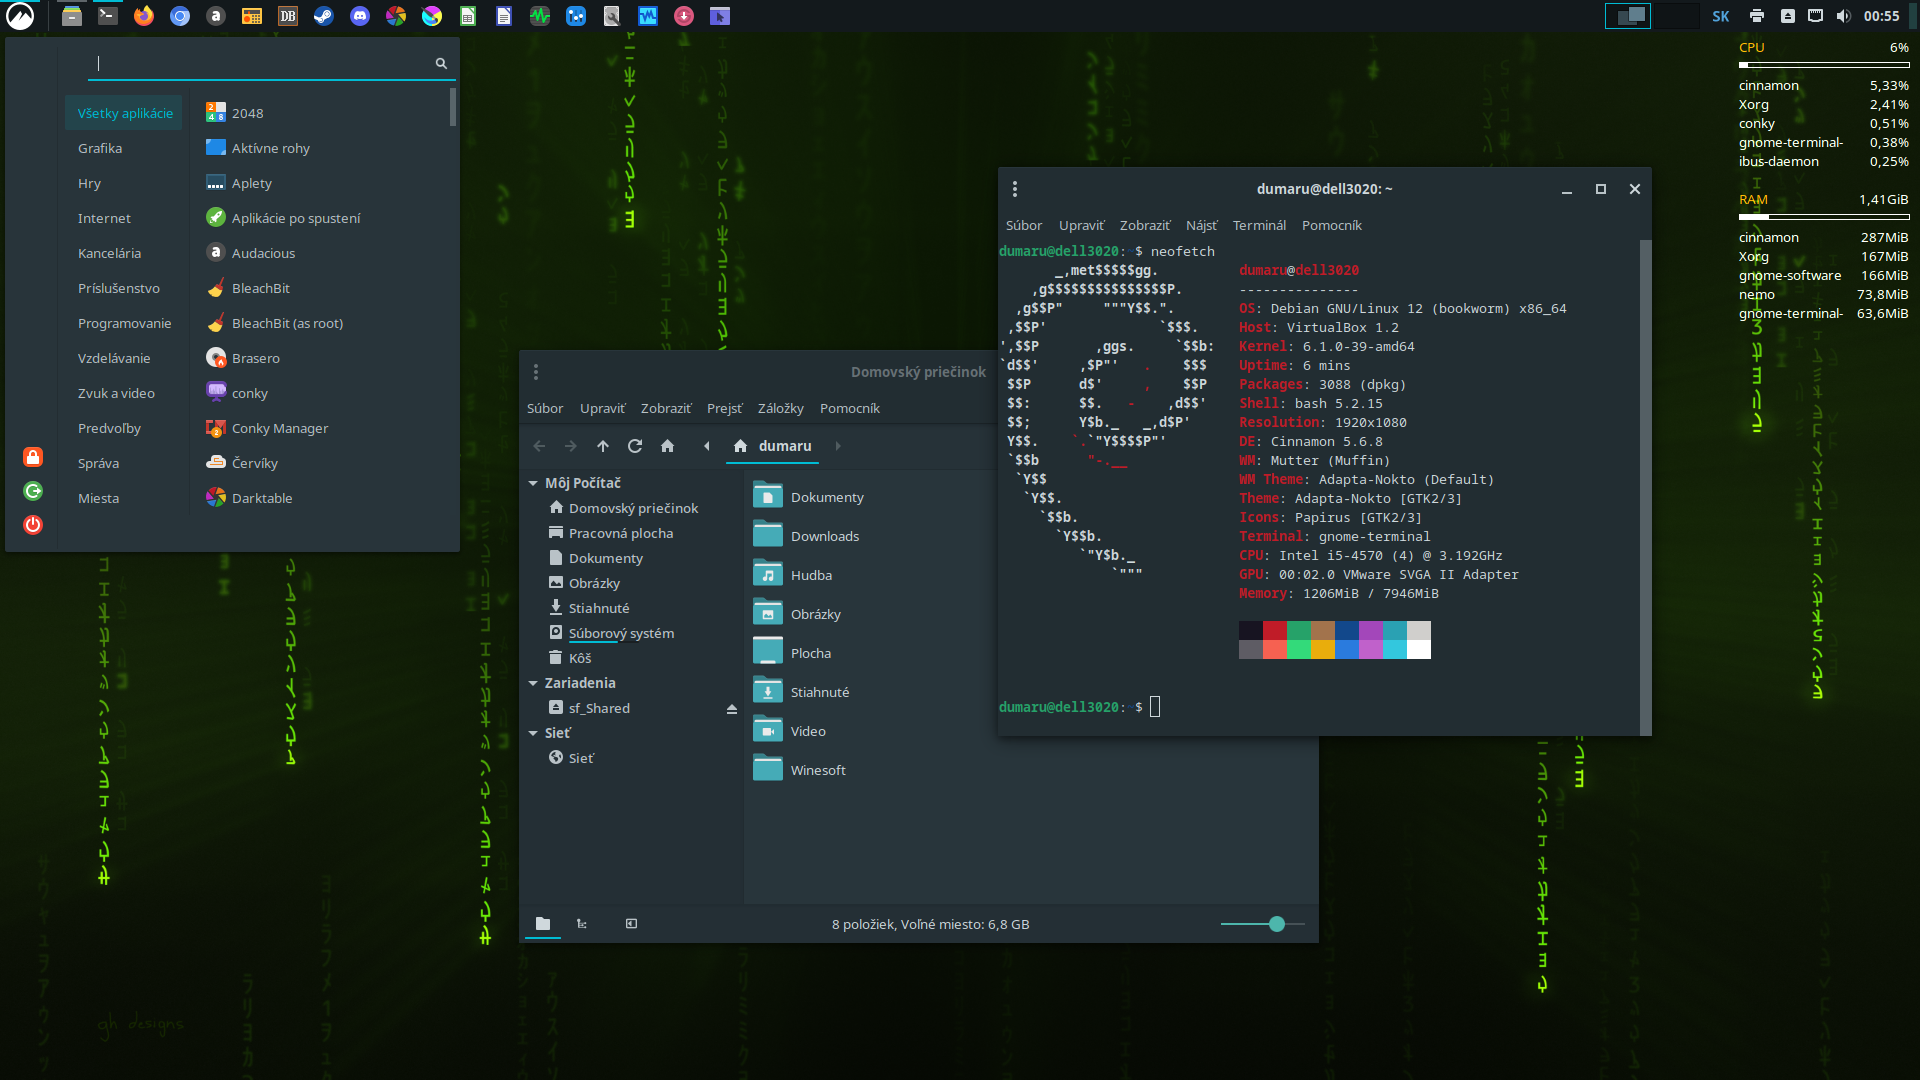Open the terminal's kebab menu icon
The width and height of the screenshot is (1920, 1080).
(x=1015, y=188)
